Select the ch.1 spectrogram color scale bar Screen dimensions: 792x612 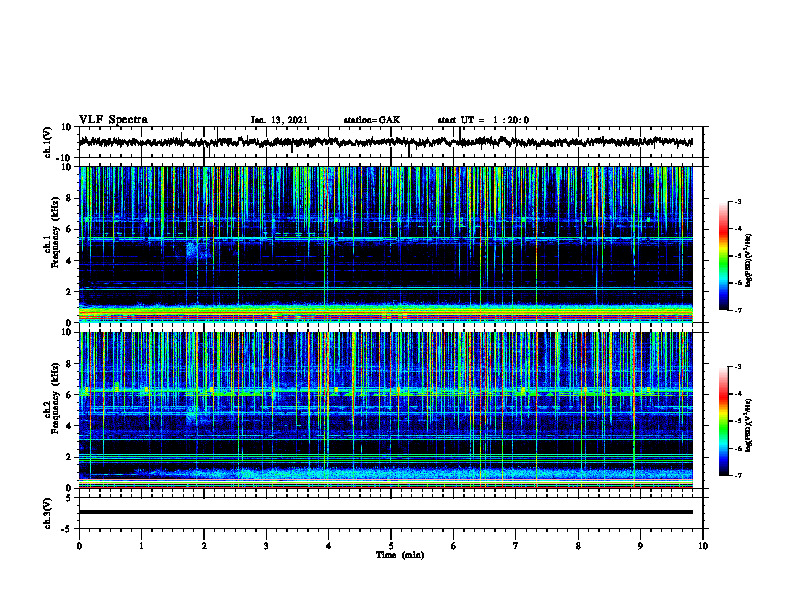(x=723, y=256)
